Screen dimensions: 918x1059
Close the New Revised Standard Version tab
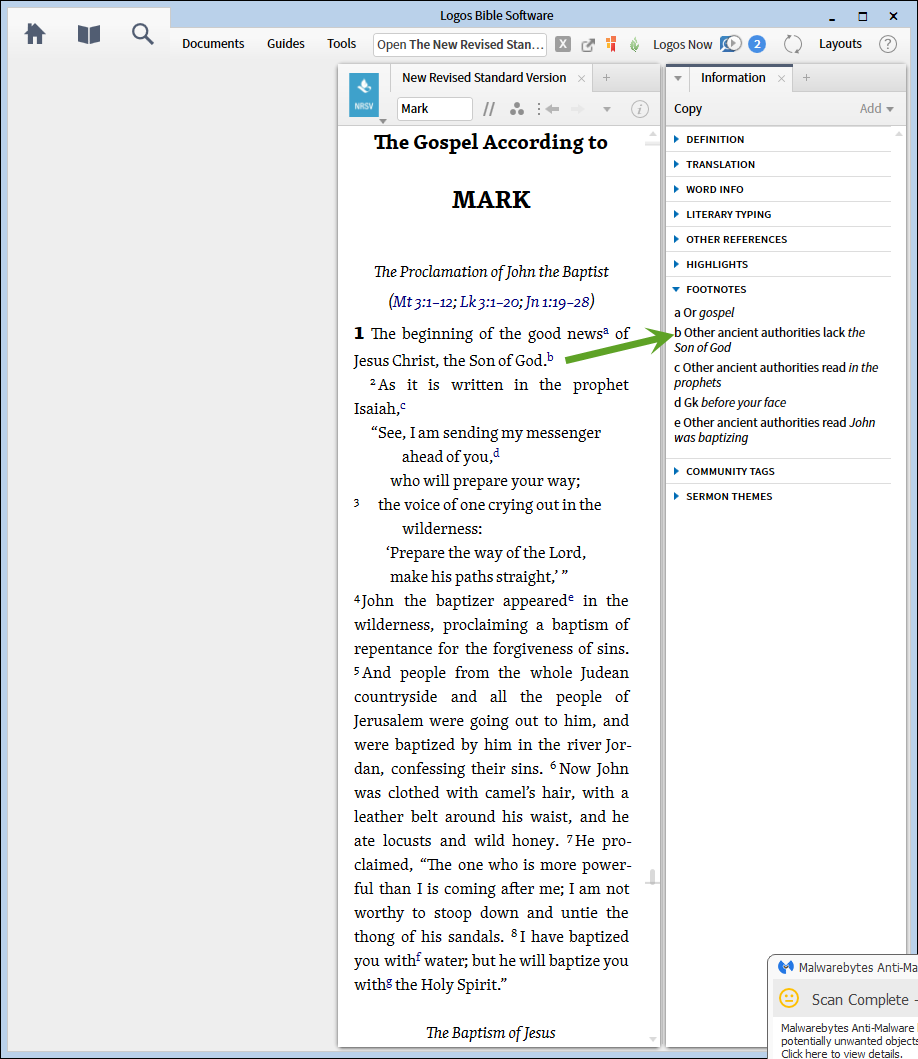(x=581, y=78)
